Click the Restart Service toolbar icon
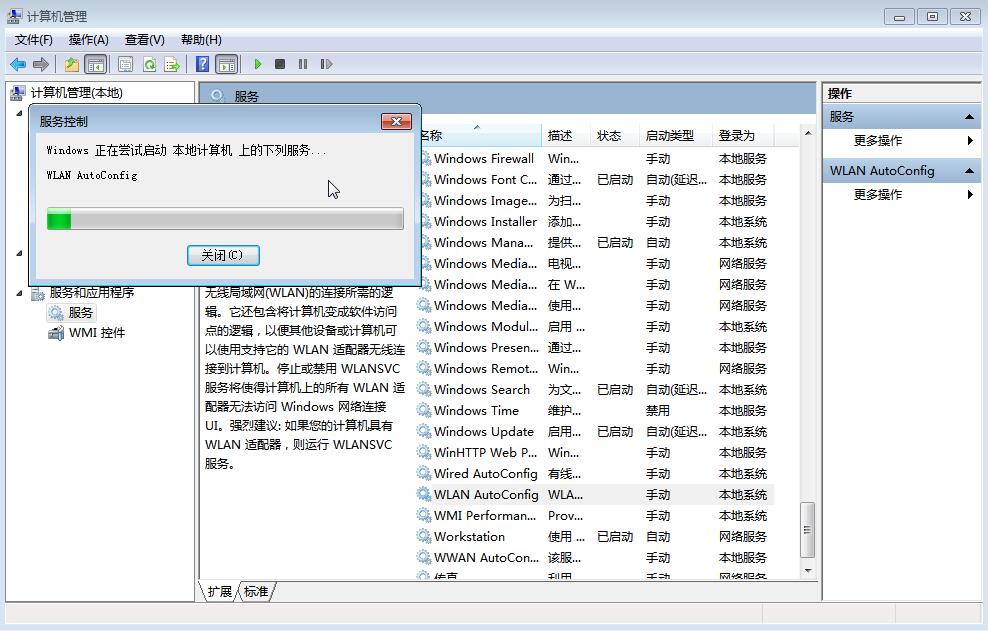This screenshot has width=988, height=631. [326, 64]
